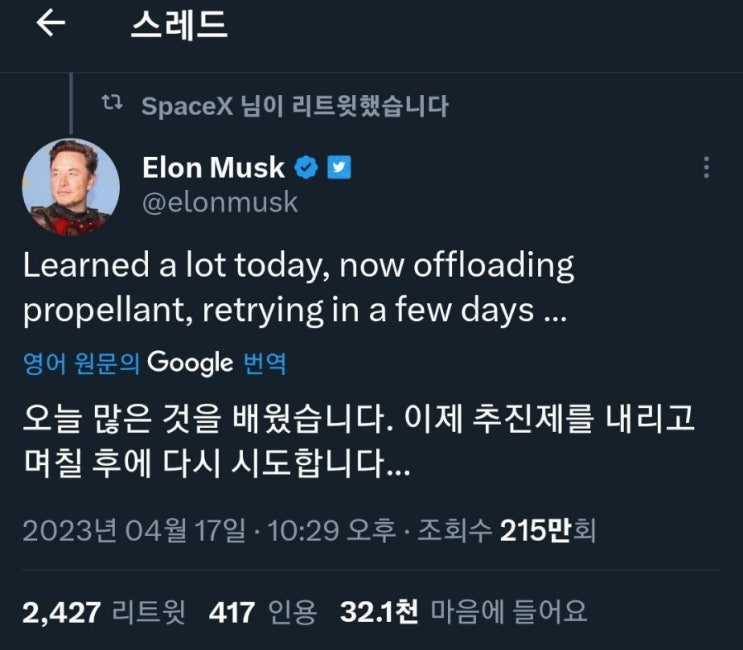Open the 32.1천 마음에 들어요 likes list

pos(464,608)
